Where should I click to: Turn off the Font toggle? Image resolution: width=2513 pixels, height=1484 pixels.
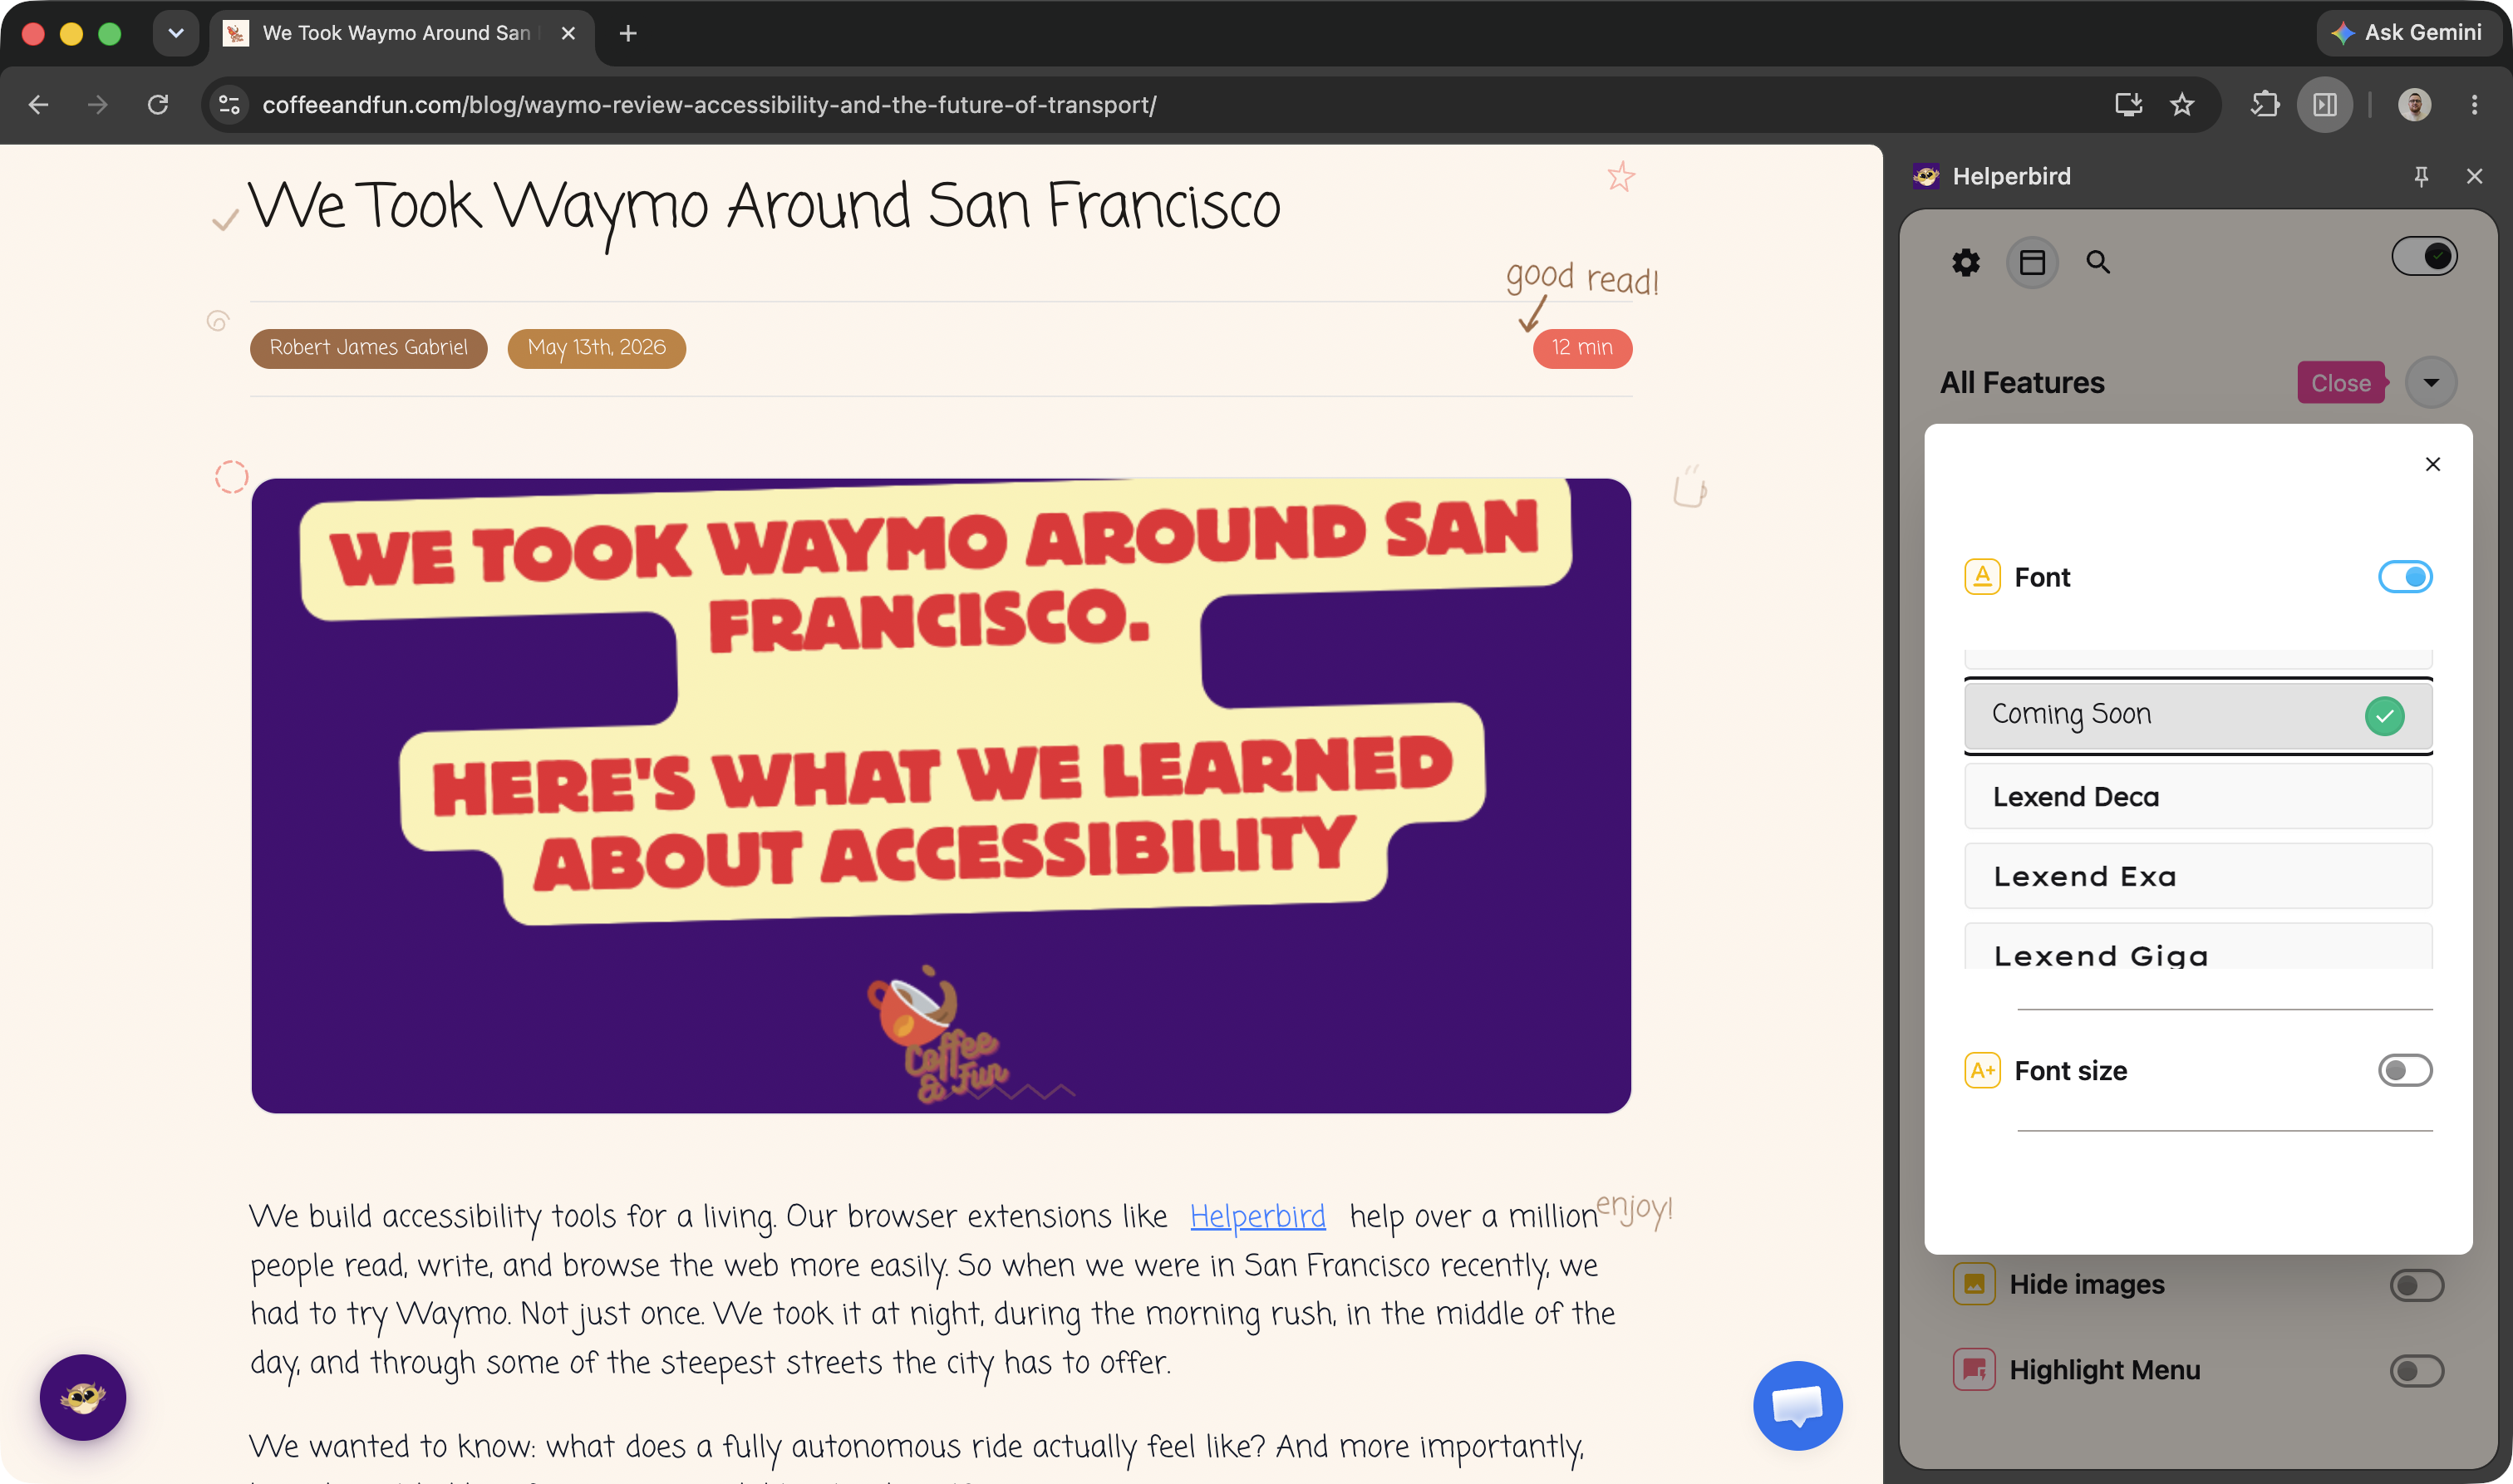2405,577
